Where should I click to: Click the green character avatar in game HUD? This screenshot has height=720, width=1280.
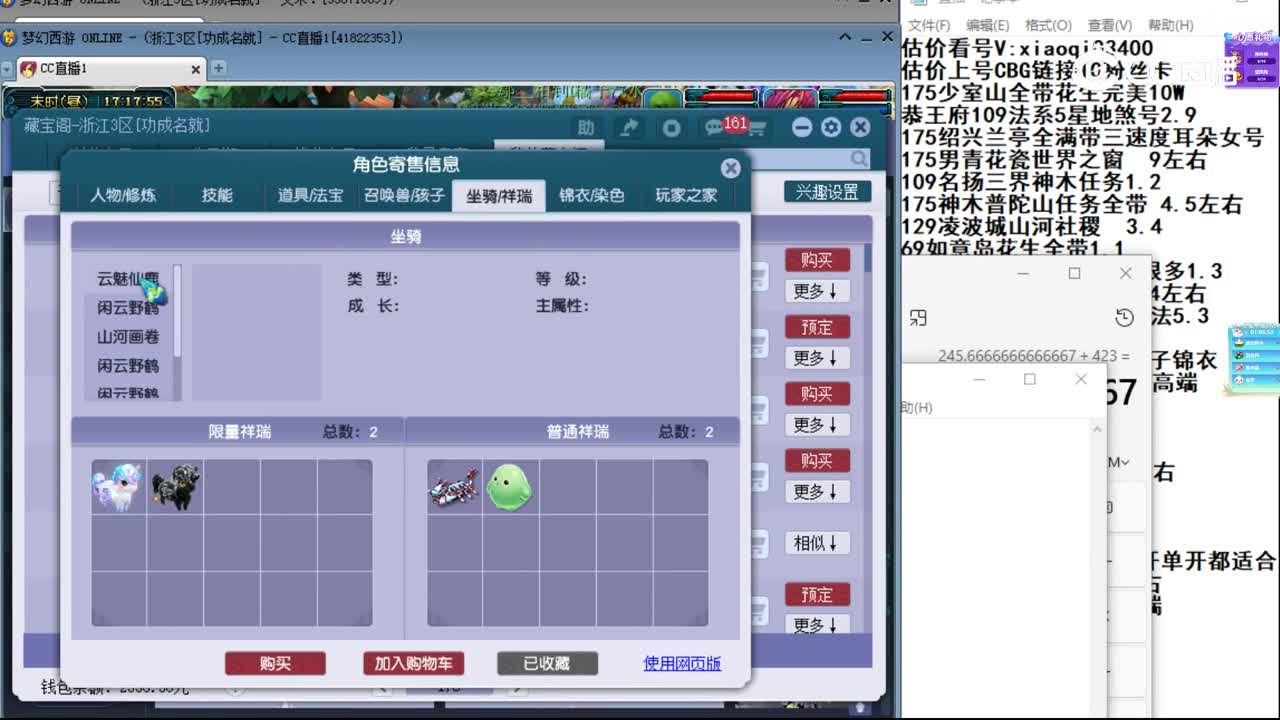(662, 100)
